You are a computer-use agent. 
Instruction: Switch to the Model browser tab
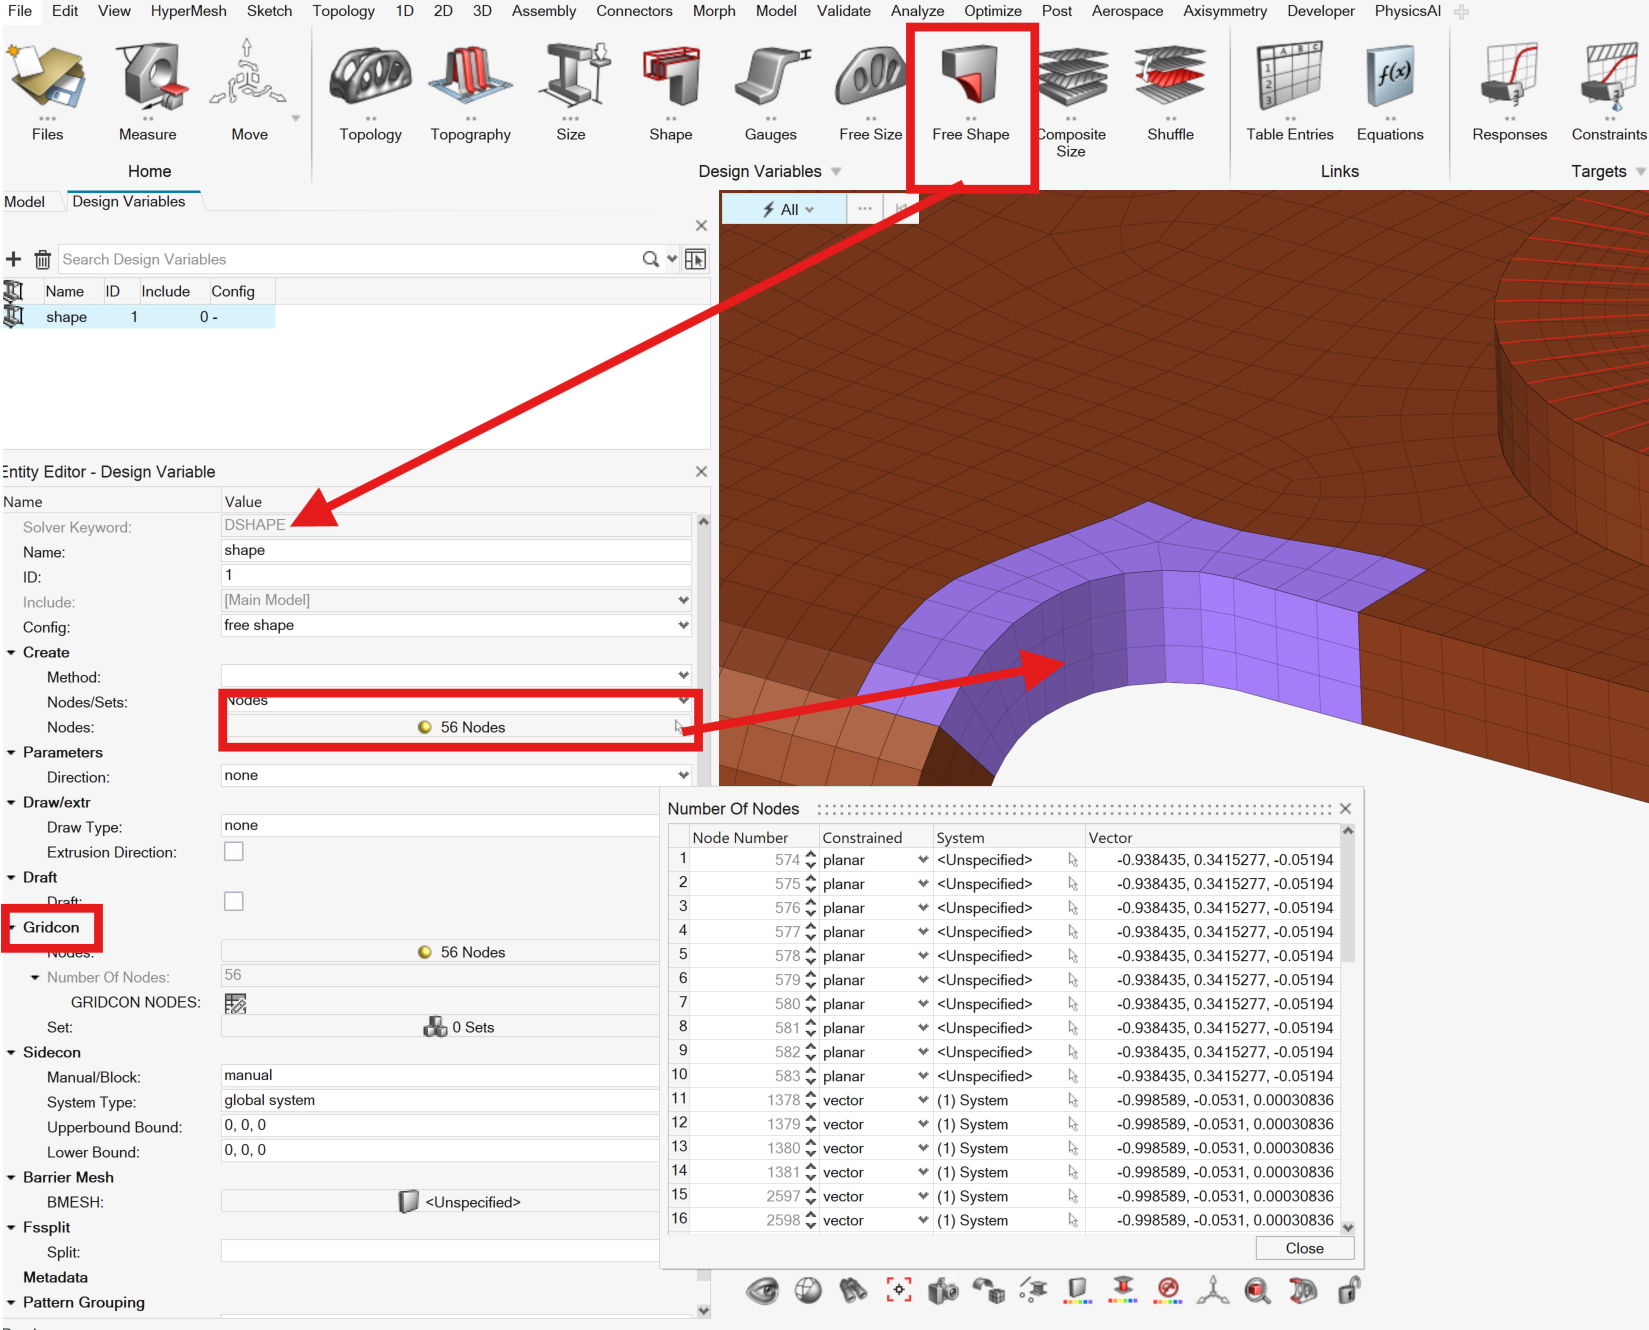point(25,202)
